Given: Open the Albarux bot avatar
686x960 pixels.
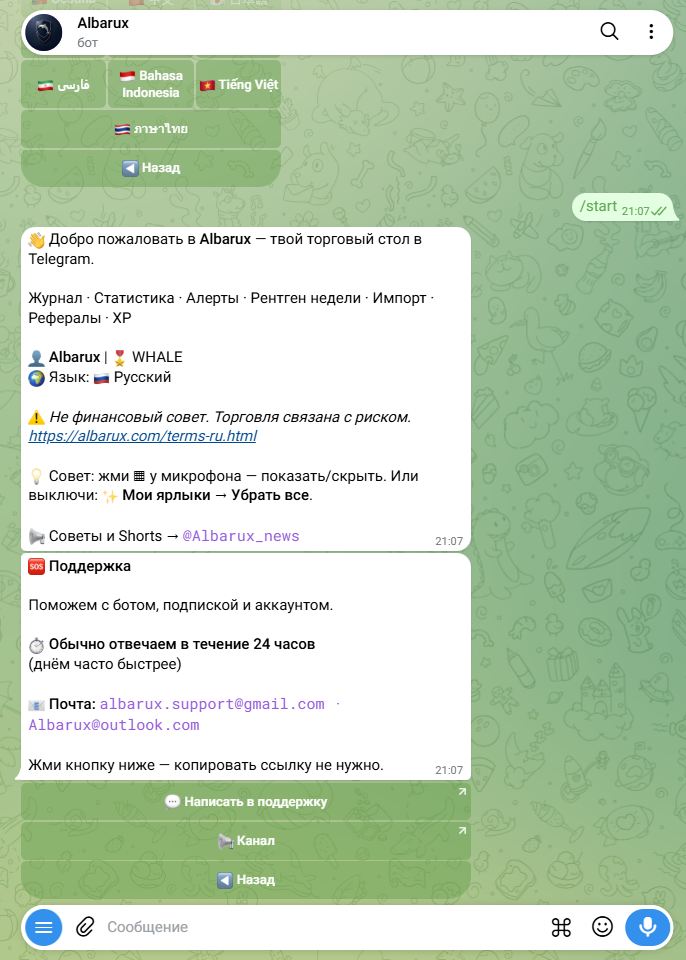Looking at the screenshot, I should coord(44,32).
